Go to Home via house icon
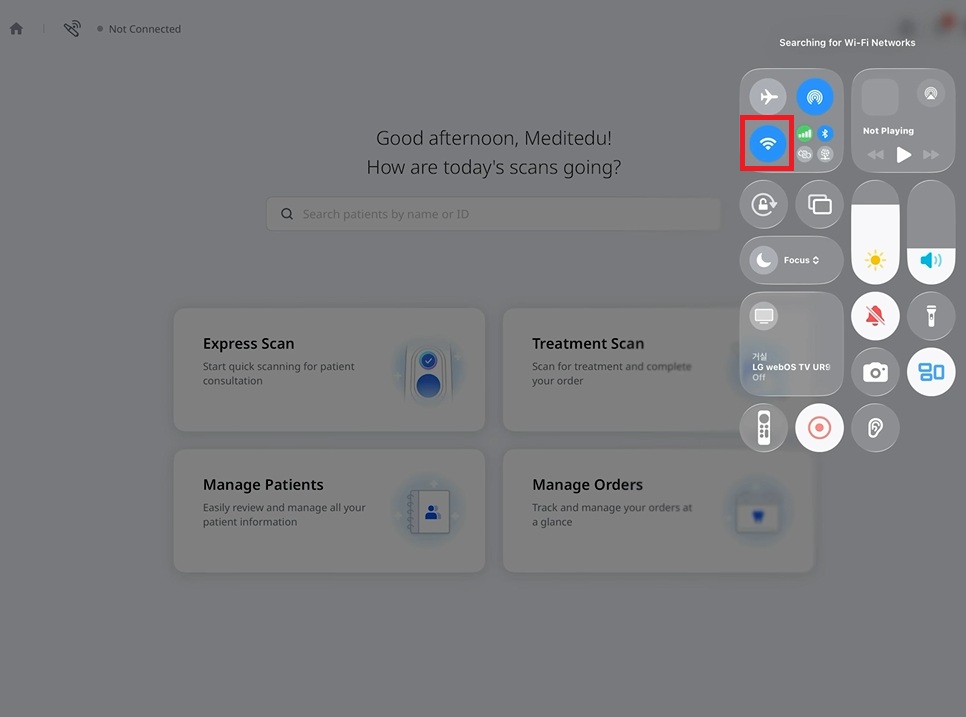Screen dimensions: 966x717 click(17, 28)
